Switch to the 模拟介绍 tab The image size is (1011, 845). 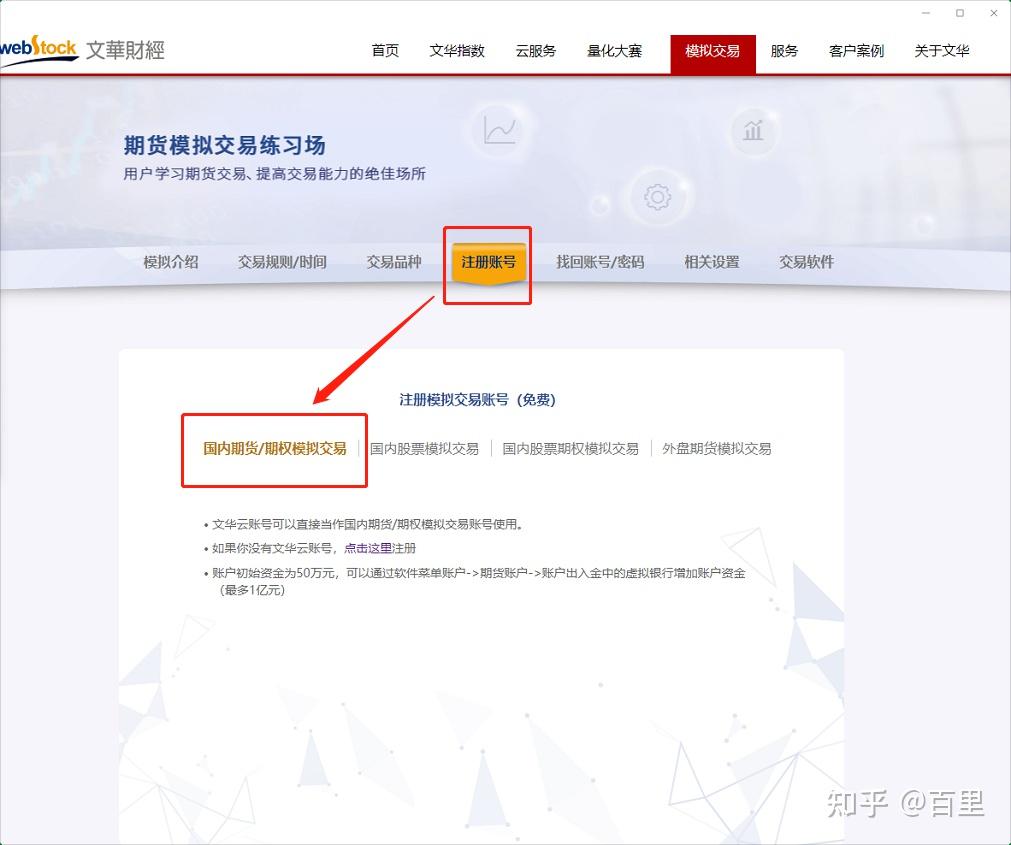tap(170, 262)
